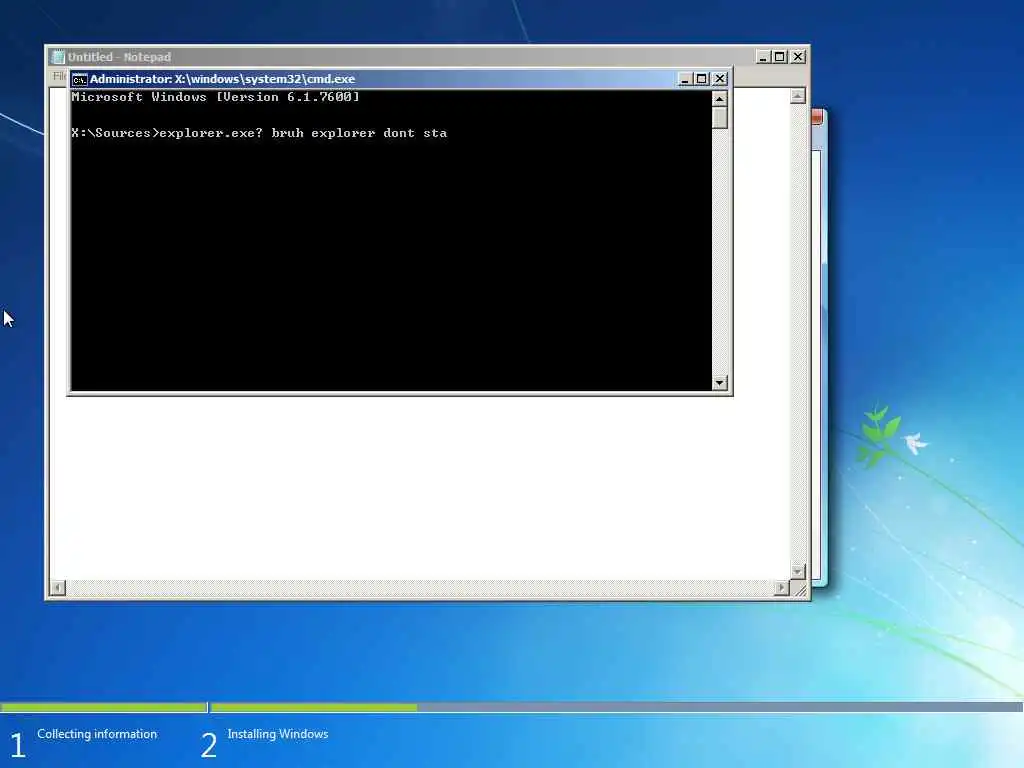Minimize the cmd.exe Administrator window

684,79
